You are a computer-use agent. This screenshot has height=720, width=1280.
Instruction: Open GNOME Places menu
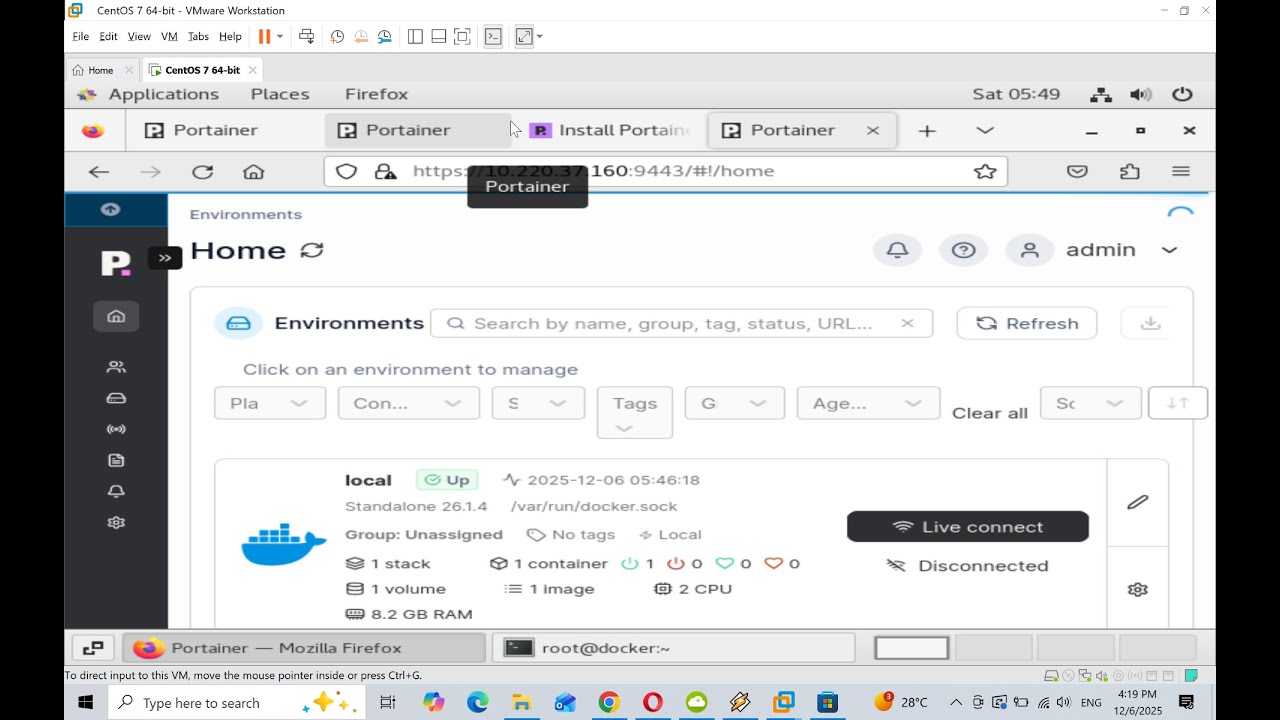[x=280, y=94]
